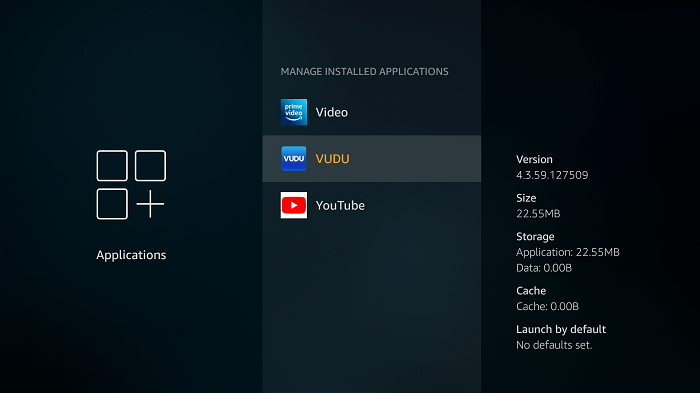Click the Prime Video app icon
Viewport: 700px width, 393px height.
pyautogui.click(x=294, y=112)
